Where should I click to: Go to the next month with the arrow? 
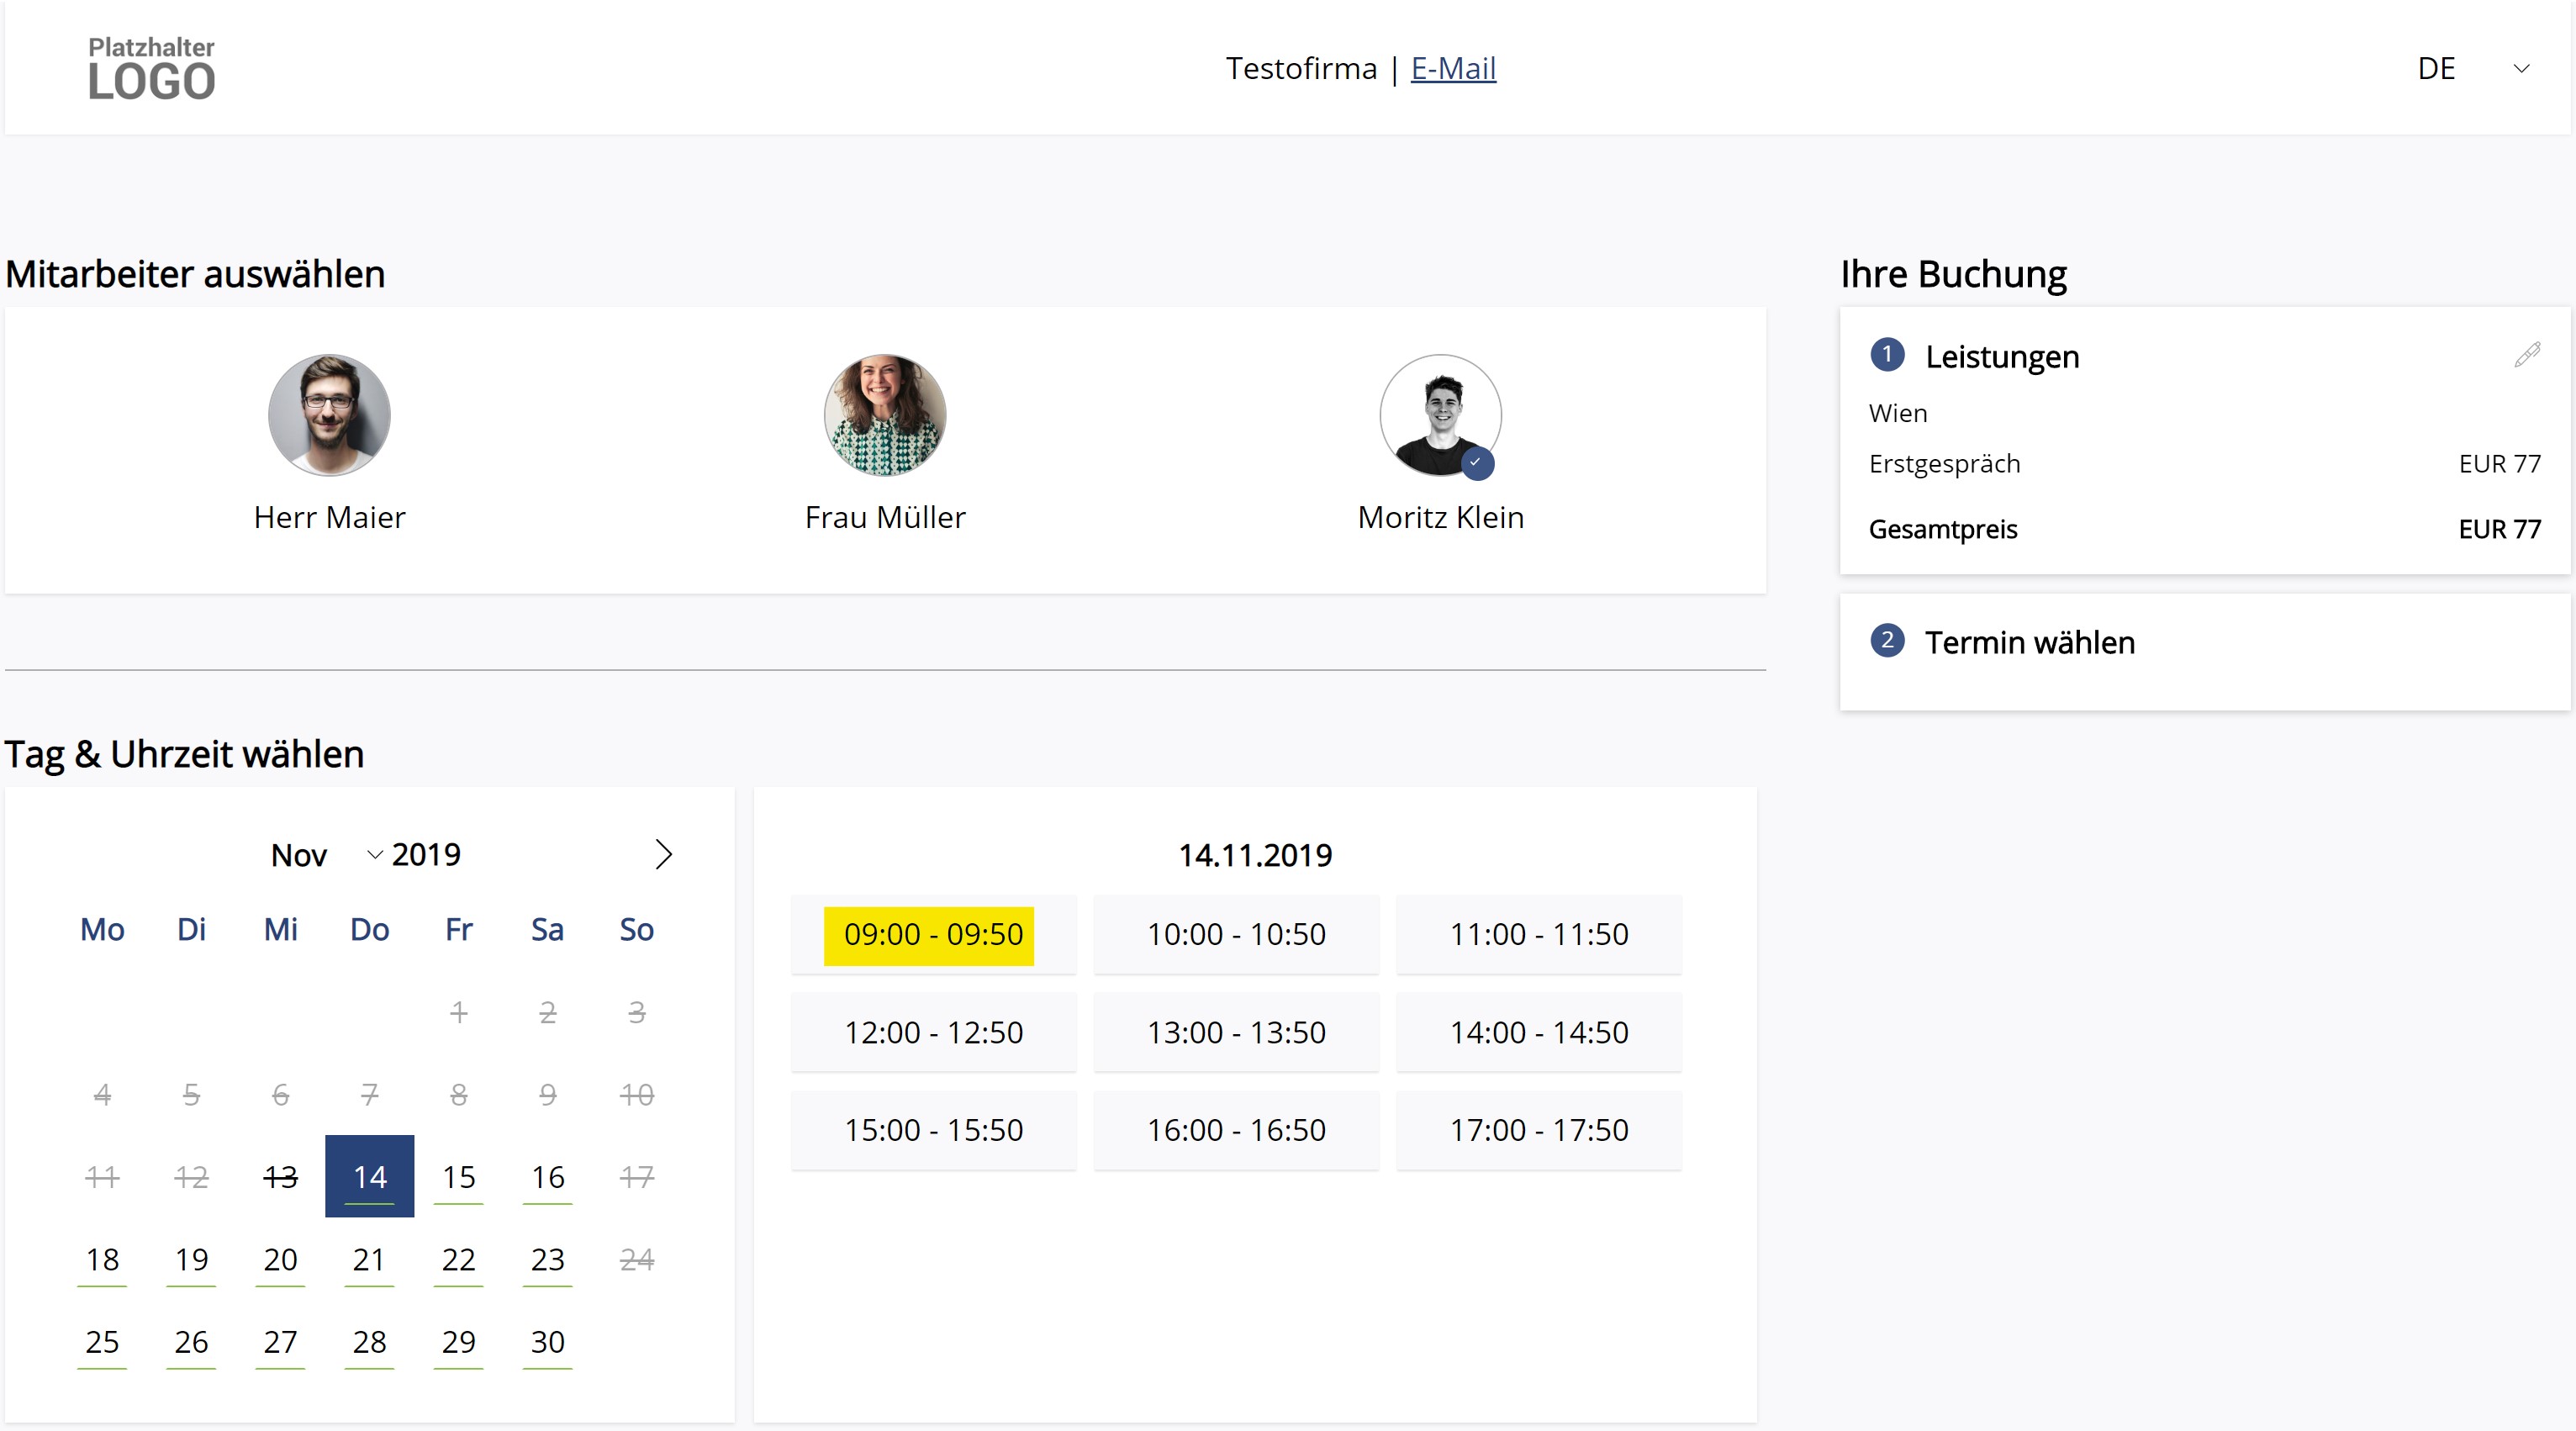pyautogui.click(x=663, y=854)
